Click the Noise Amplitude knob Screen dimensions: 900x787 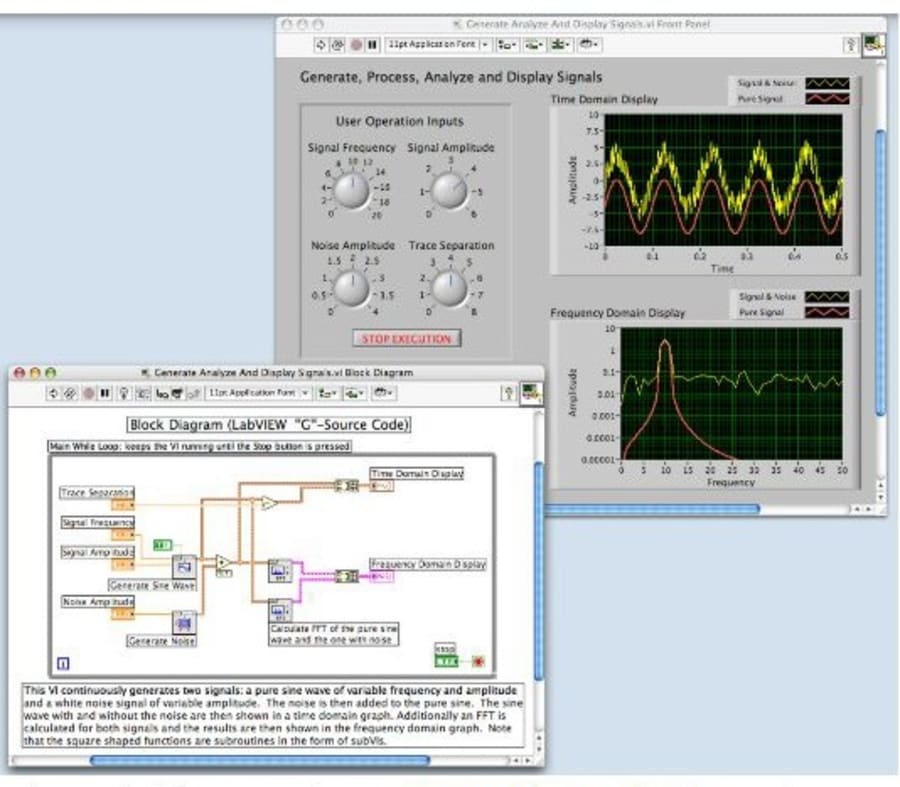click(352, 288)
